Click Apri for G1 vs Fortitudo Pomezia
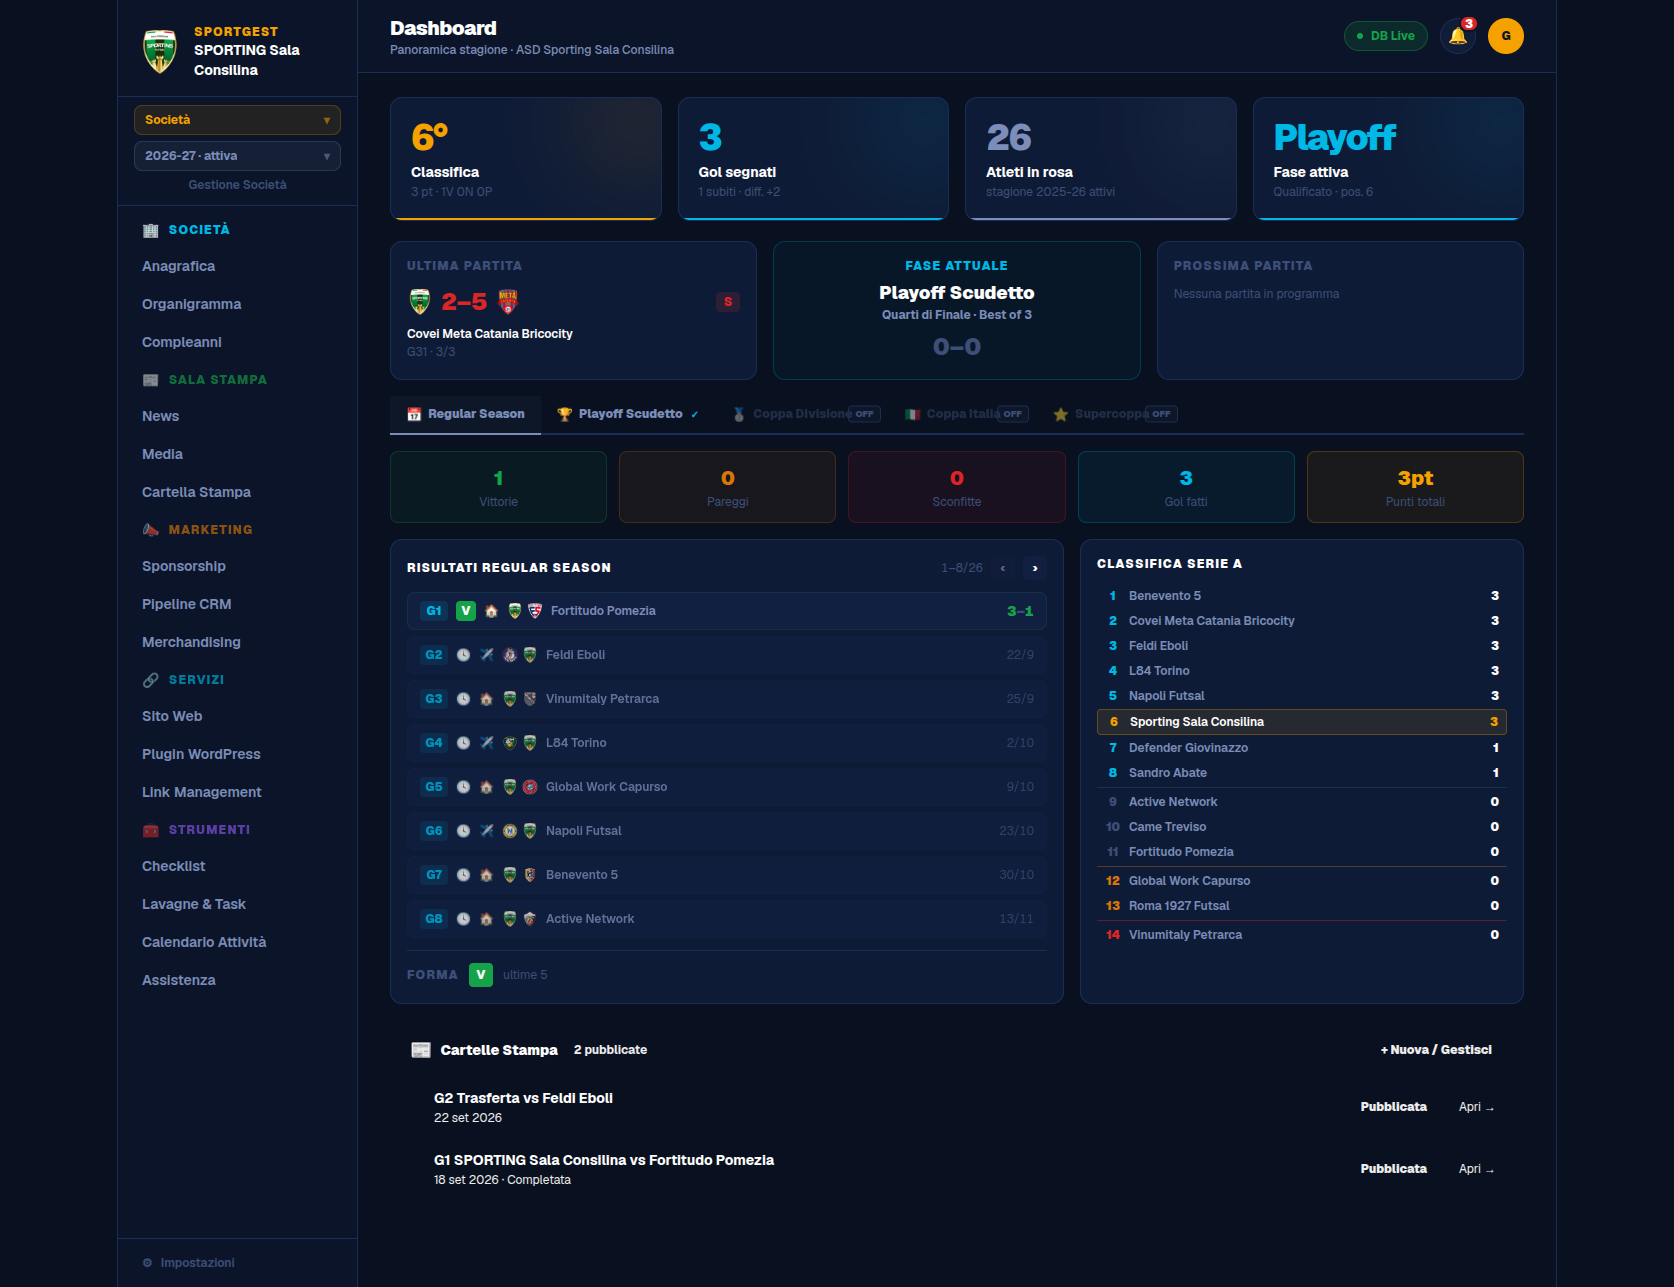Image resolution: width=1674 pixels, height=1287 pixels. coord(1476,1169)
